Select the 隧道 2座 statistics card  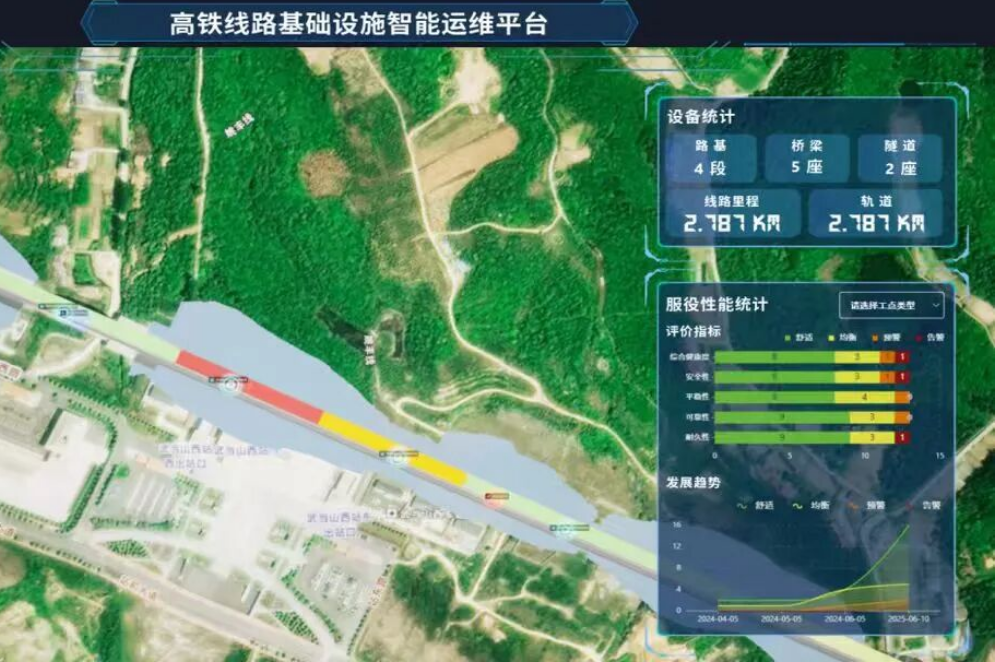pyautogui.click(x=899, y=157)
